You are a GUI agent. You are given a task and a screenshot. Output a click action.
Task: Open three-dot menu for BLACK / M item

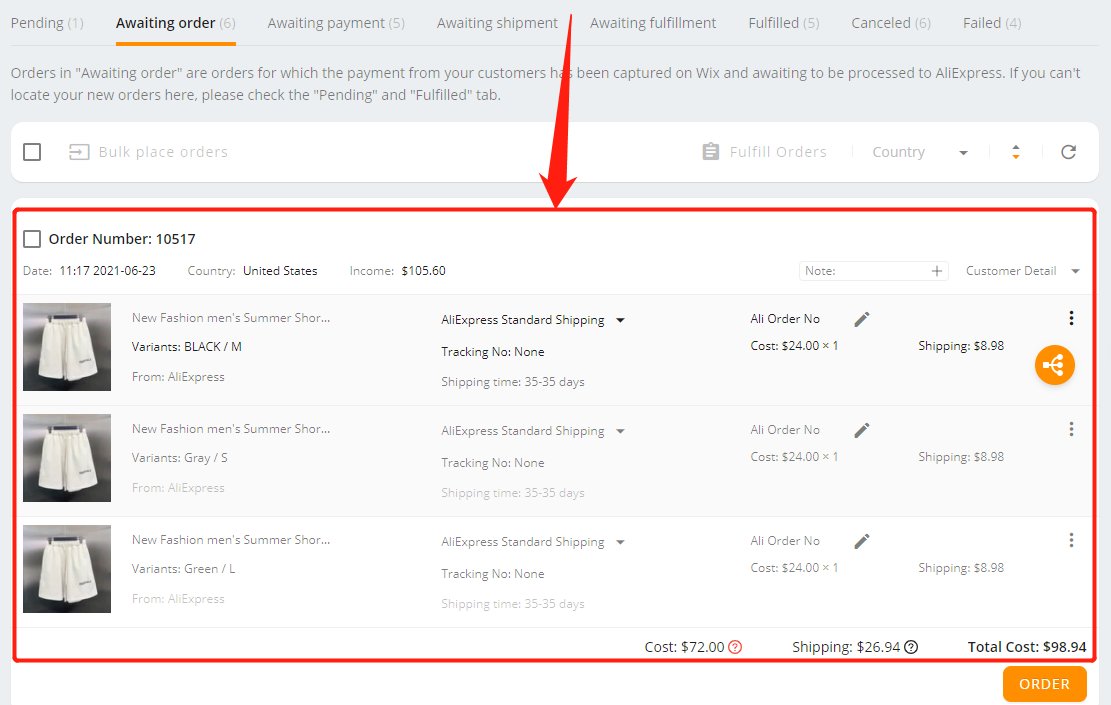[1071, 318]
